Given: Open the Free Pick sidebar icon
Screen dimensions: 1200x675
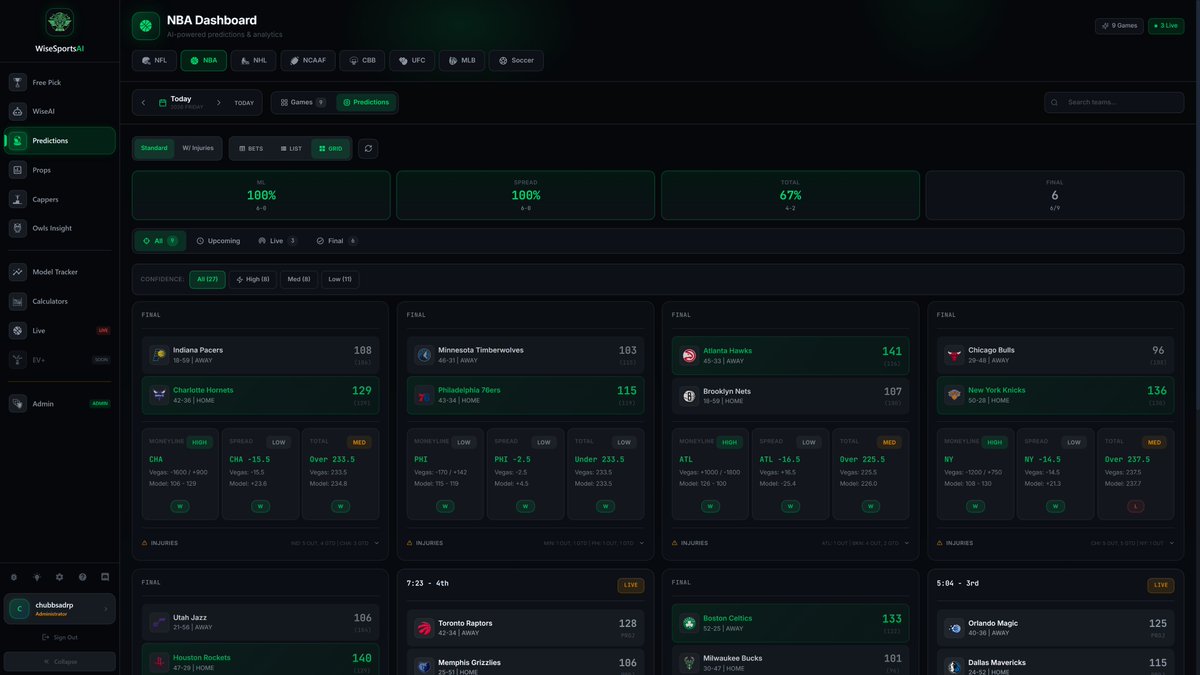Looking at the screenshot, I should pos(17,82).
